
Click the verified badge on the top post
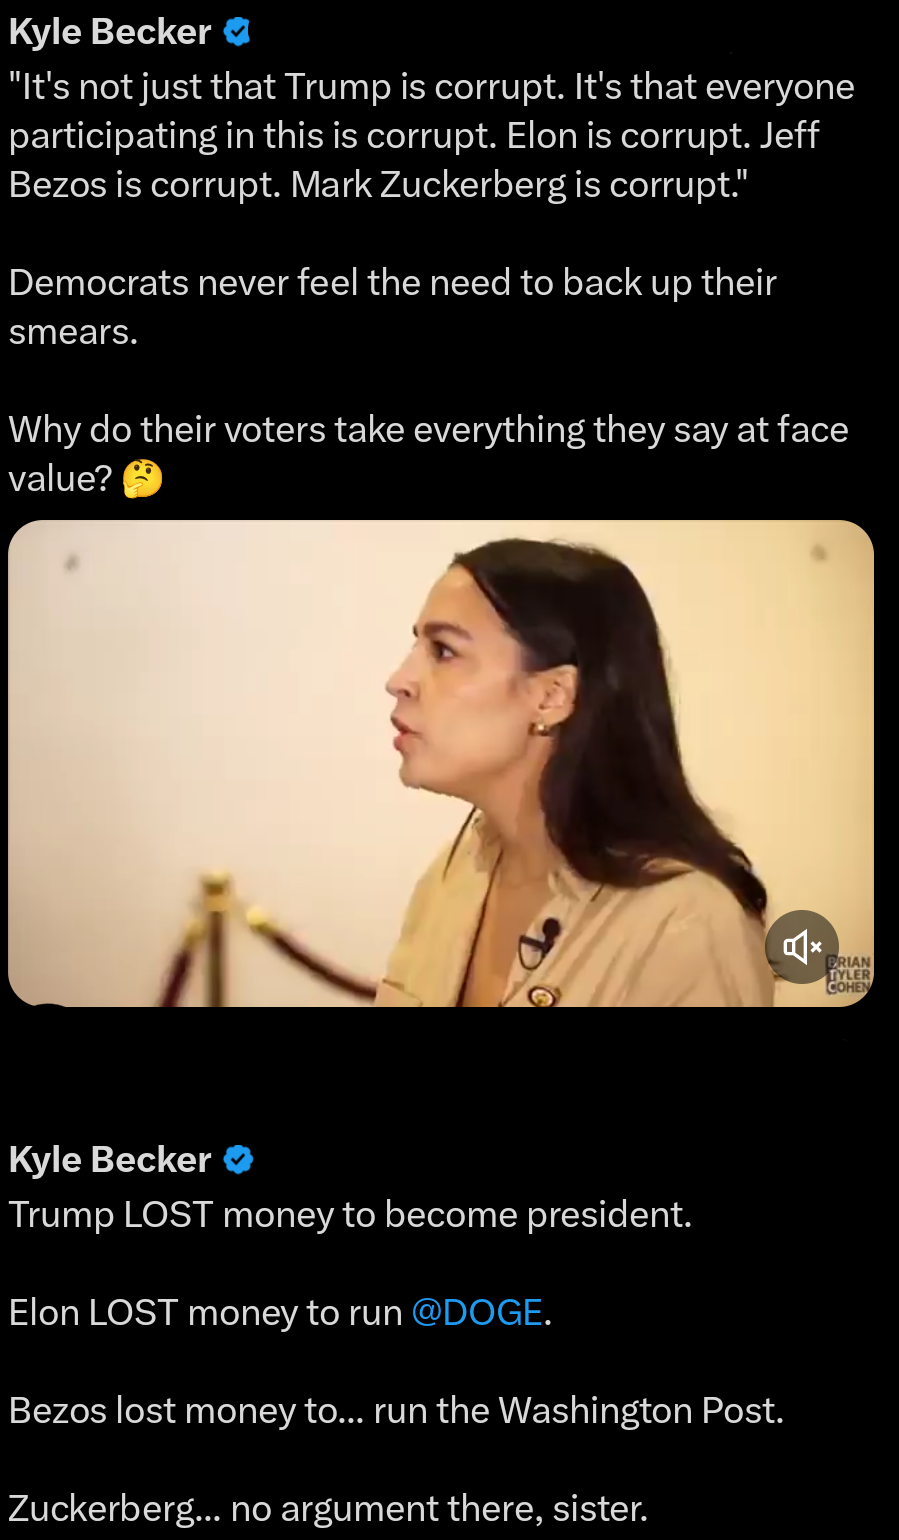(237, 32)
